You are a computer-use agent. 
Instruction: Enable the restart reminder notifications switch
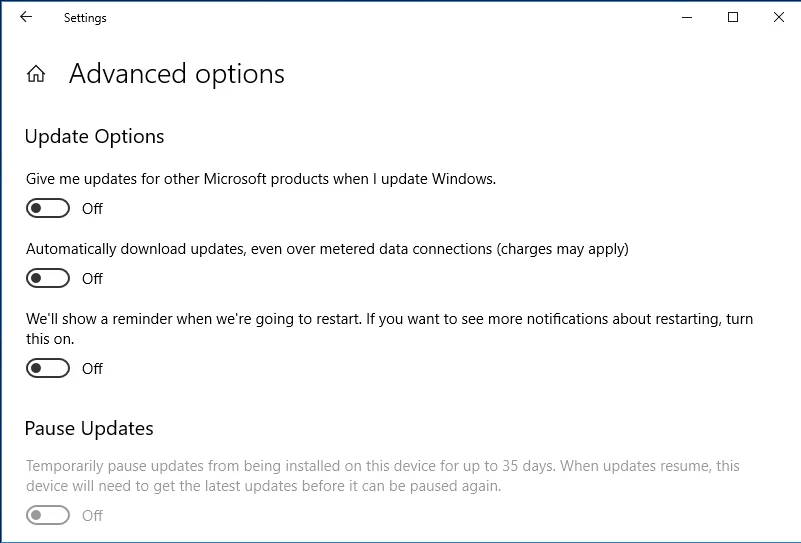(x=49, y=368)
